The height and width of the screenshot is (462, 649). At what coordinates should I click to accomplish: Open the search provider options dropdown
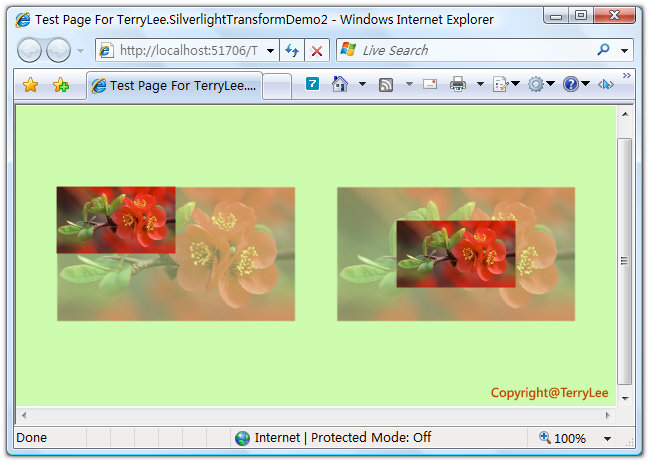click(625, 51)
